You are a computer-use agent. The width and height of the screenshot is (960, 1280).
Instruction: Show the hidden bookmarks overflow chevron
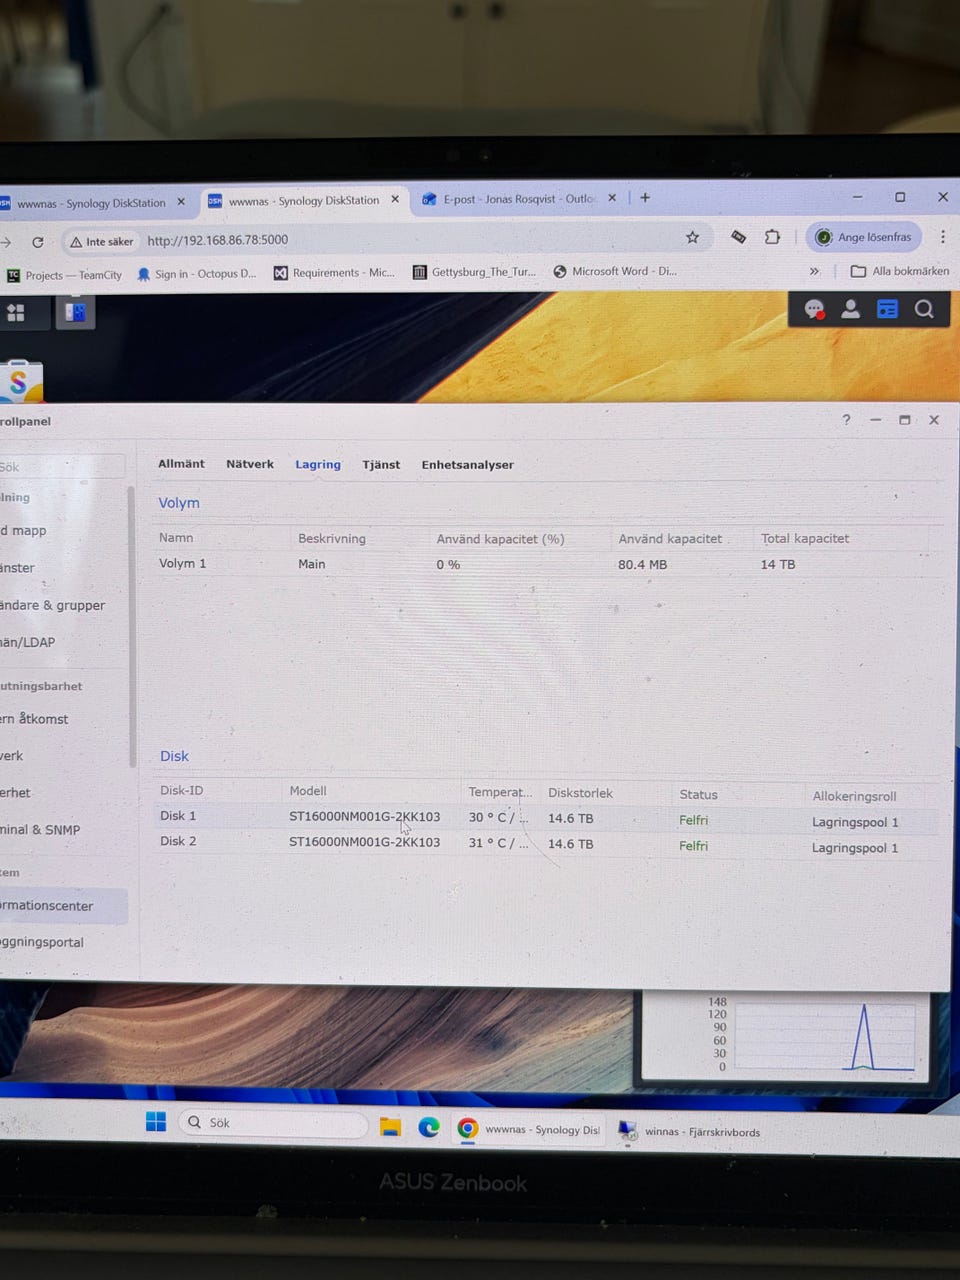click(x=814, y=271)
